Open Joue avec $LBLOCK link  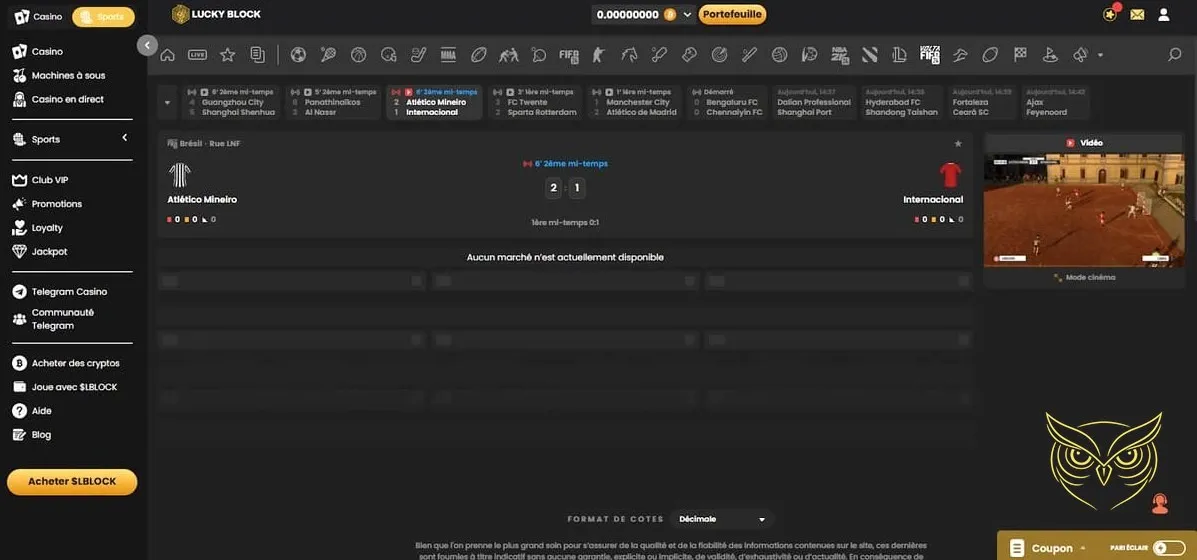(66, 387)
